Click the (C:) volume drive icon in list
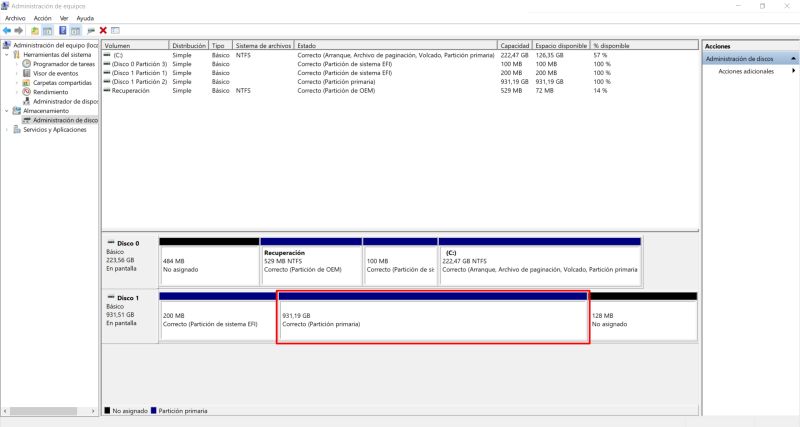The height and width of the screenshot is (427, 800). click(107, 55)
